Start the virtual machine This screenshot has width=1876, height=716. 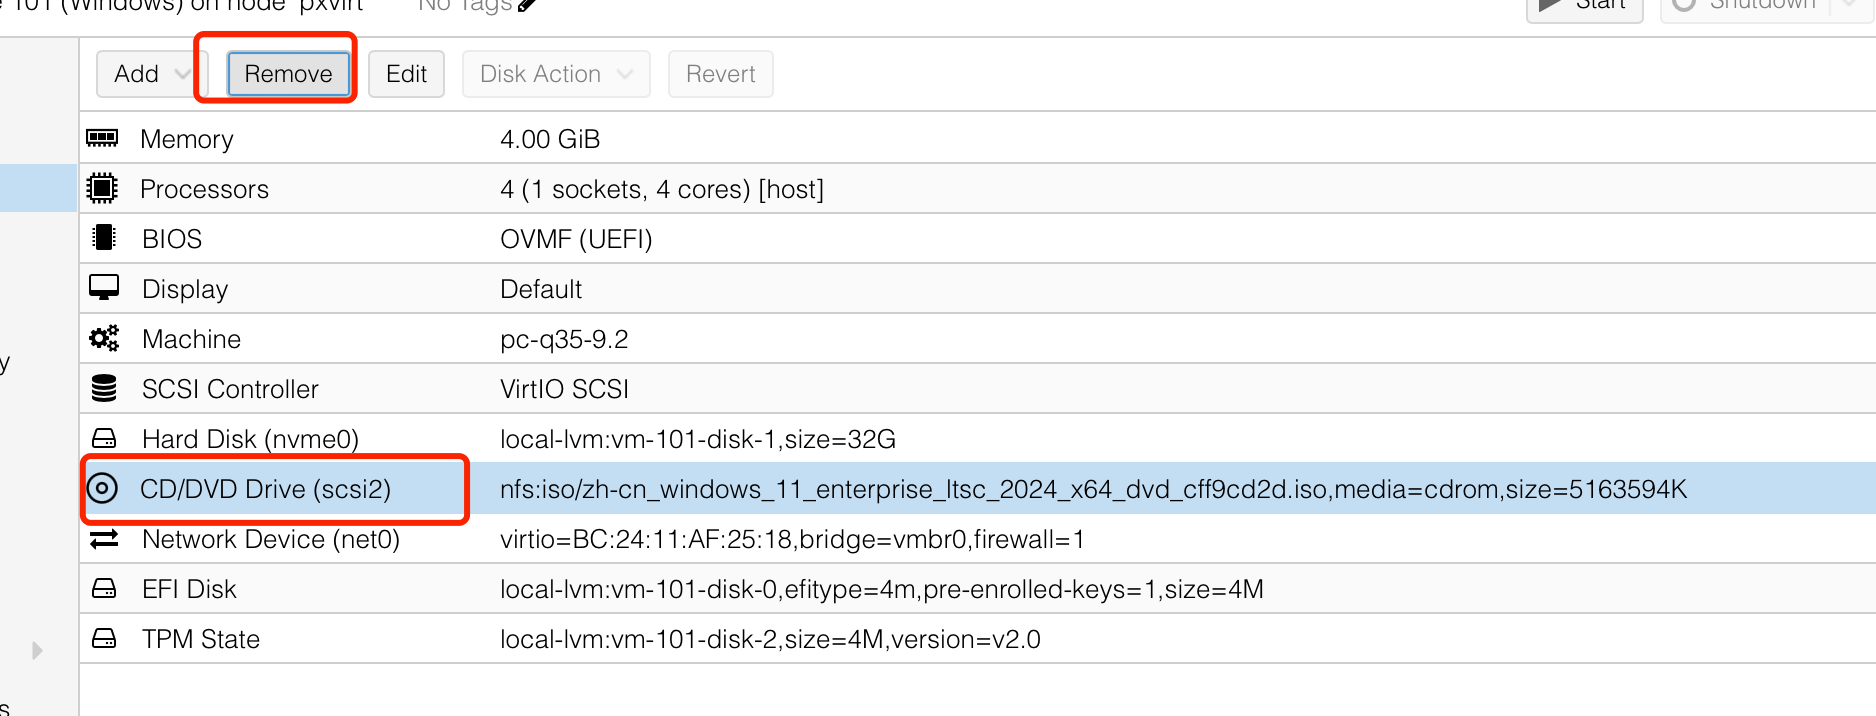pyautogui.click(x=1584, y=6)
